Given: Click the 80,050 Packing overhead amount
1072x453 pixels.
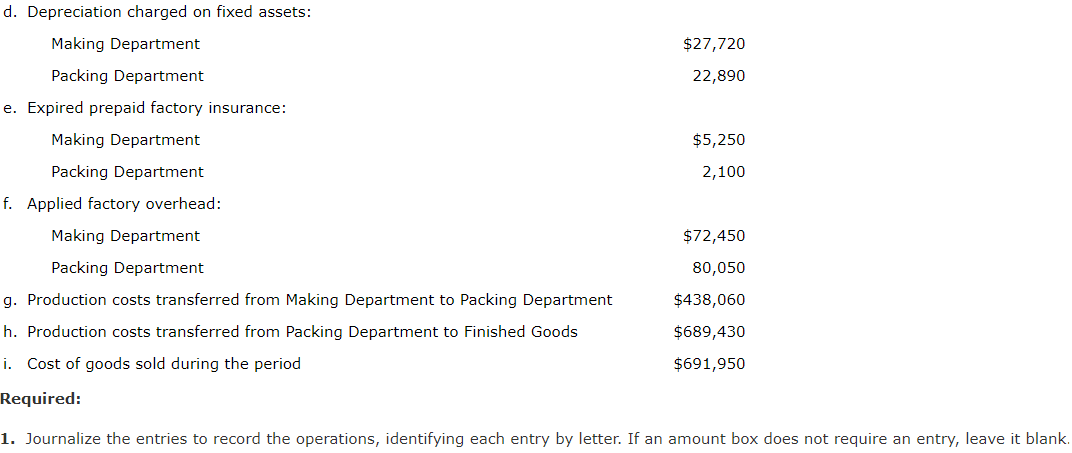Looking at the screenshot, I should pyautogui.click(x=719, y=268).
